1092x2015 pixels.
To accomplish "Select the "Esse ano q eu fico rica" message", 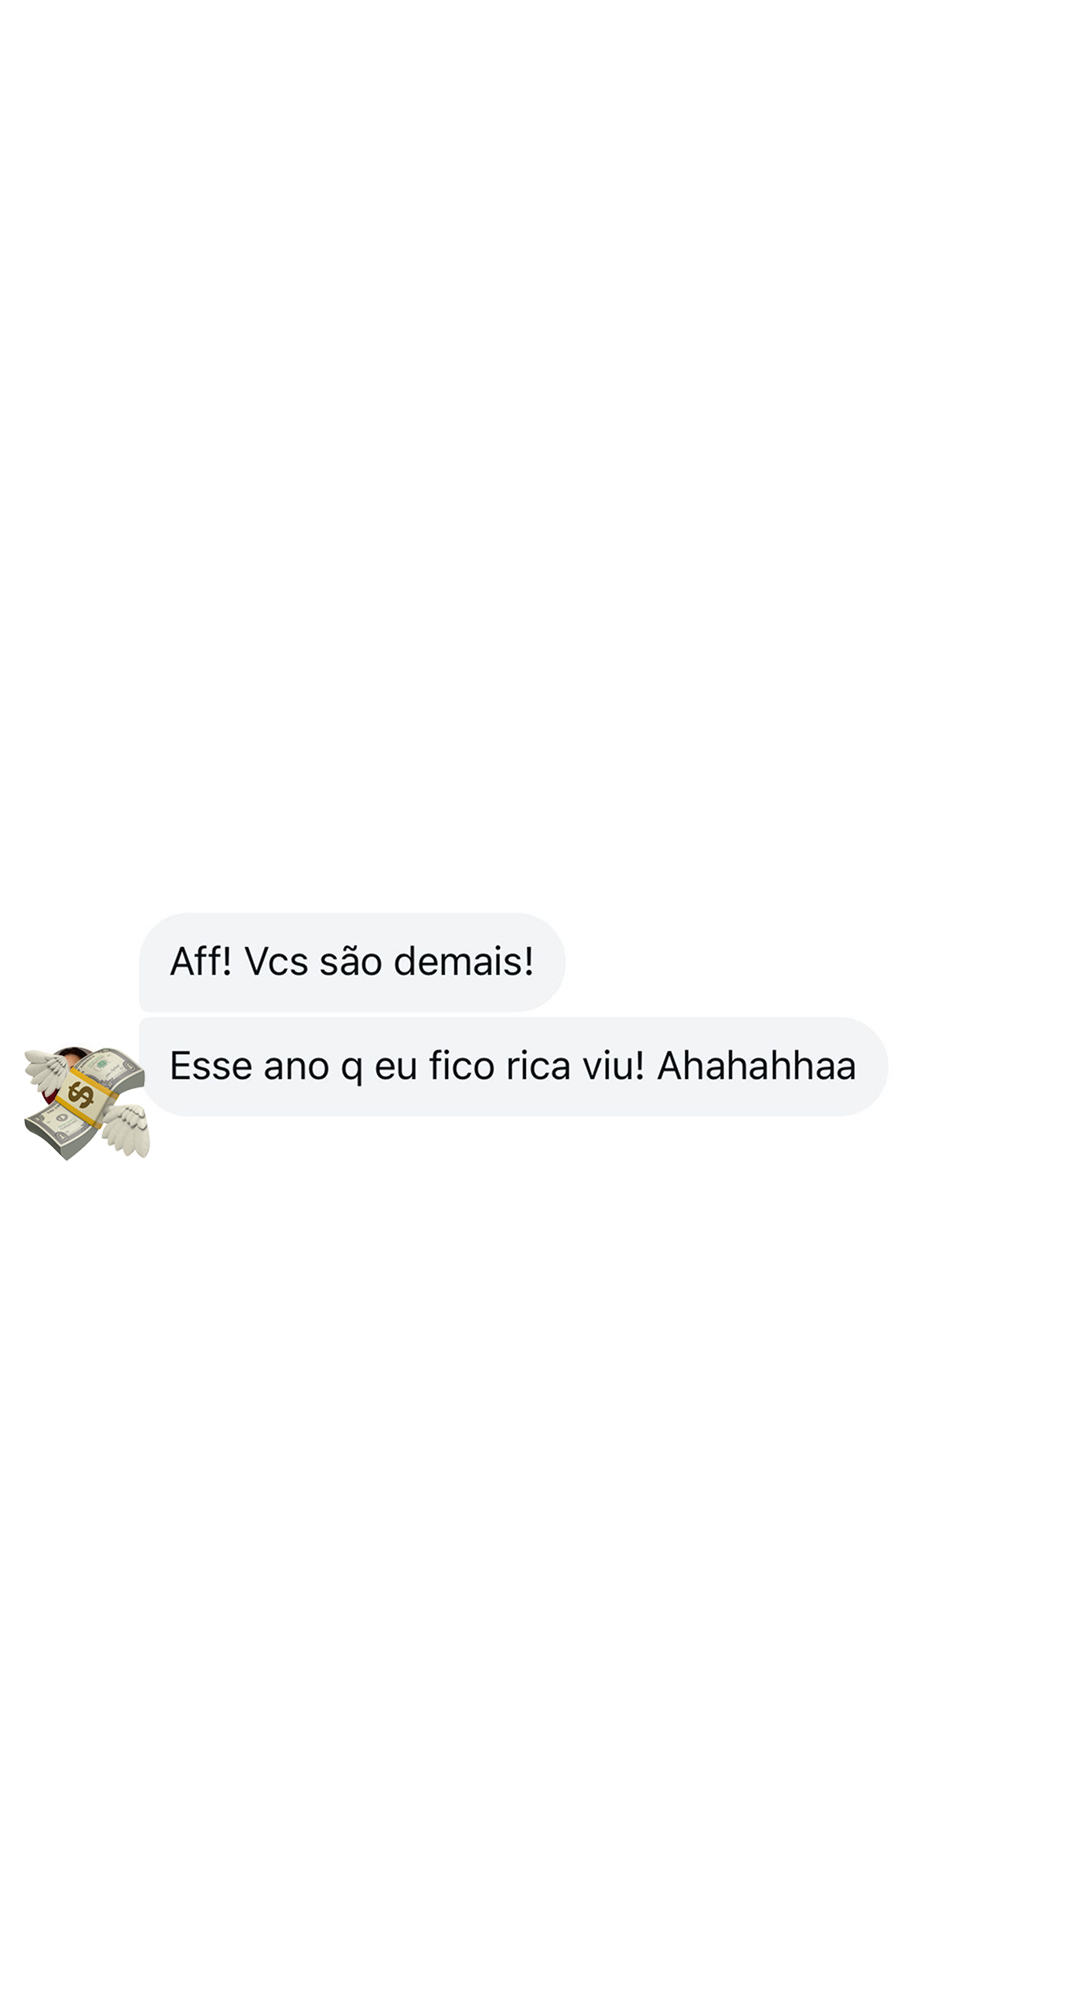I will [513, 1066].
